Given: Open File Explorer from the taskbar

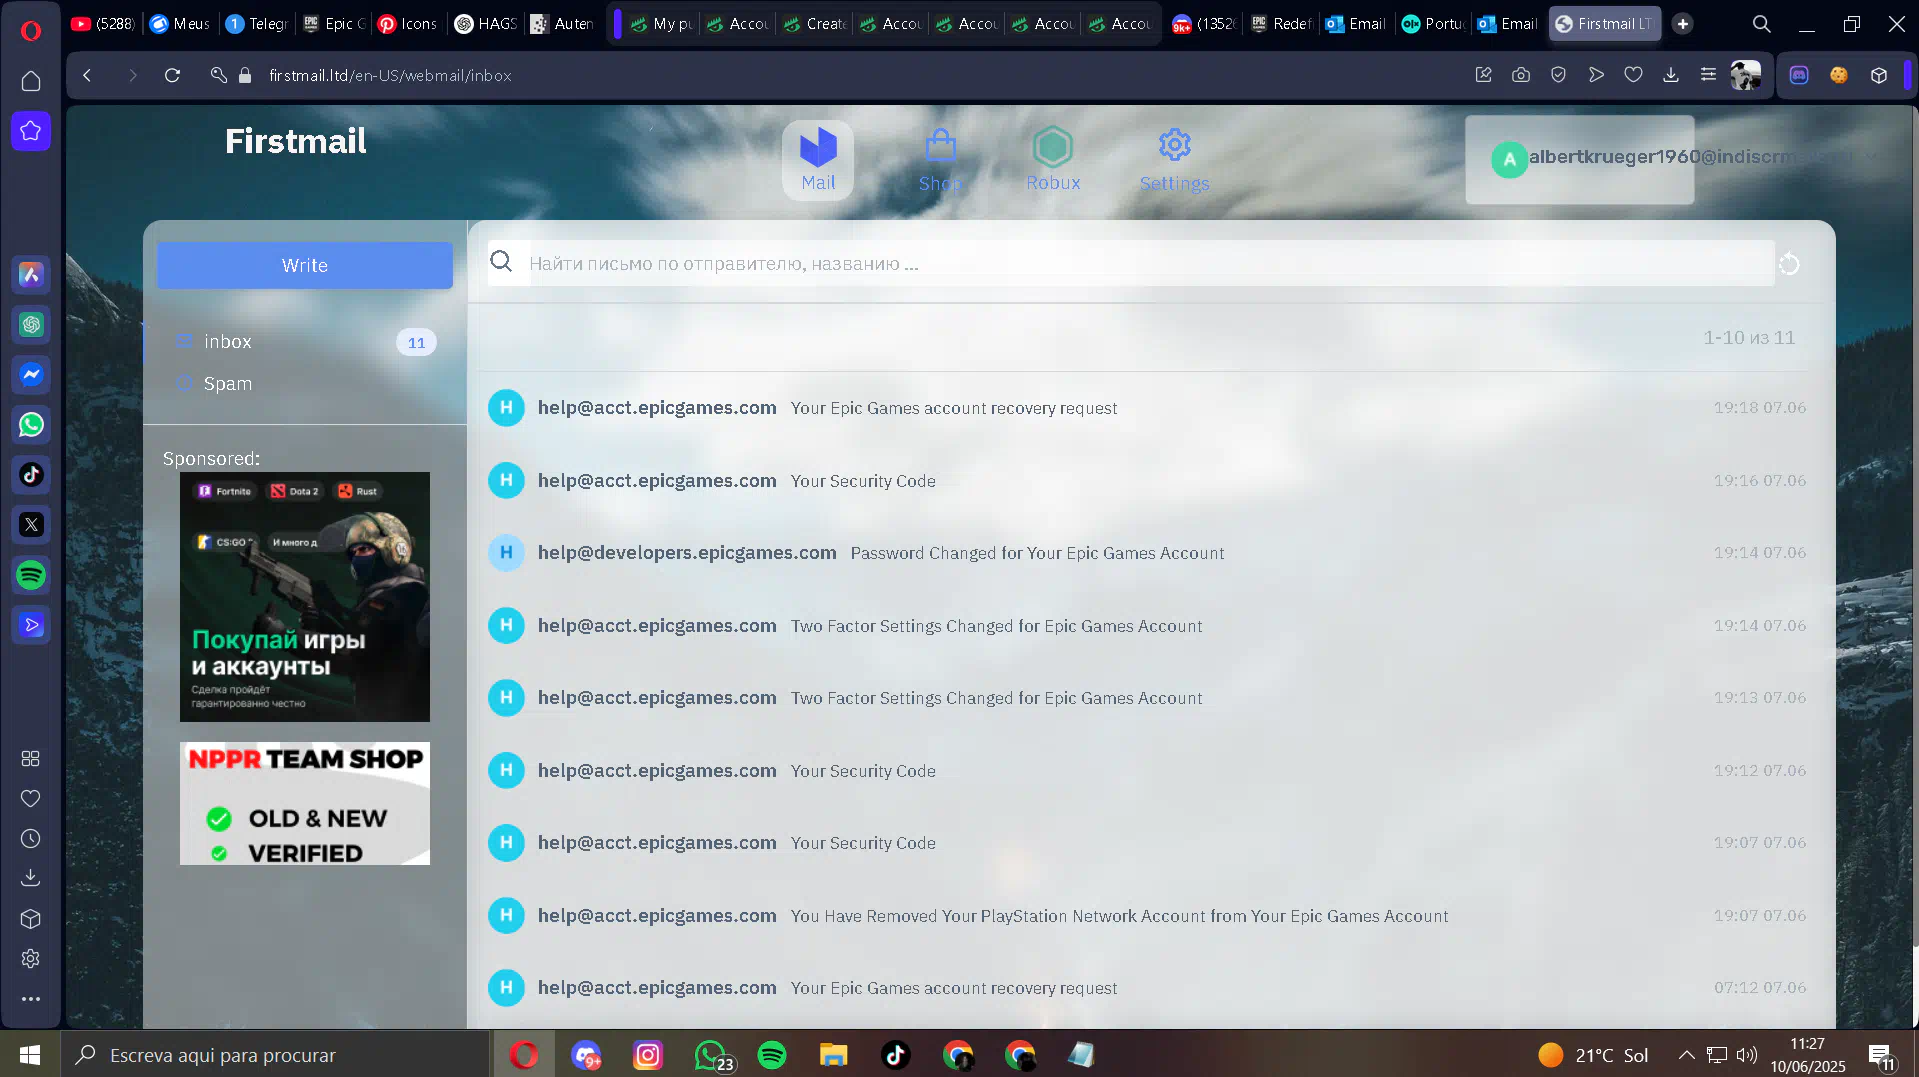Looking at the screenshot, I should (834, 1055).
